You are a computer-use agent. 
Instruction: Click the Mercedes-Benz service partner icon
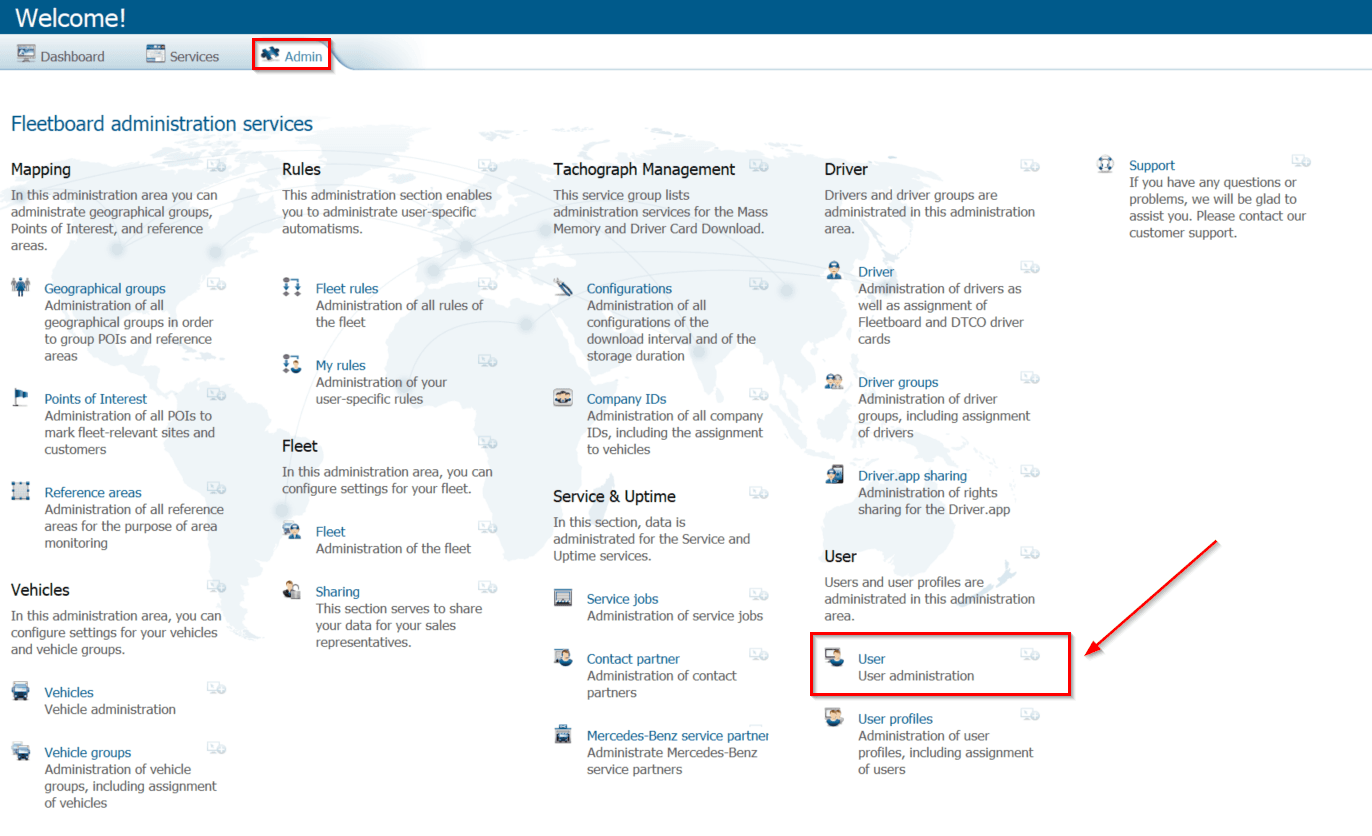tap(563, 734)
